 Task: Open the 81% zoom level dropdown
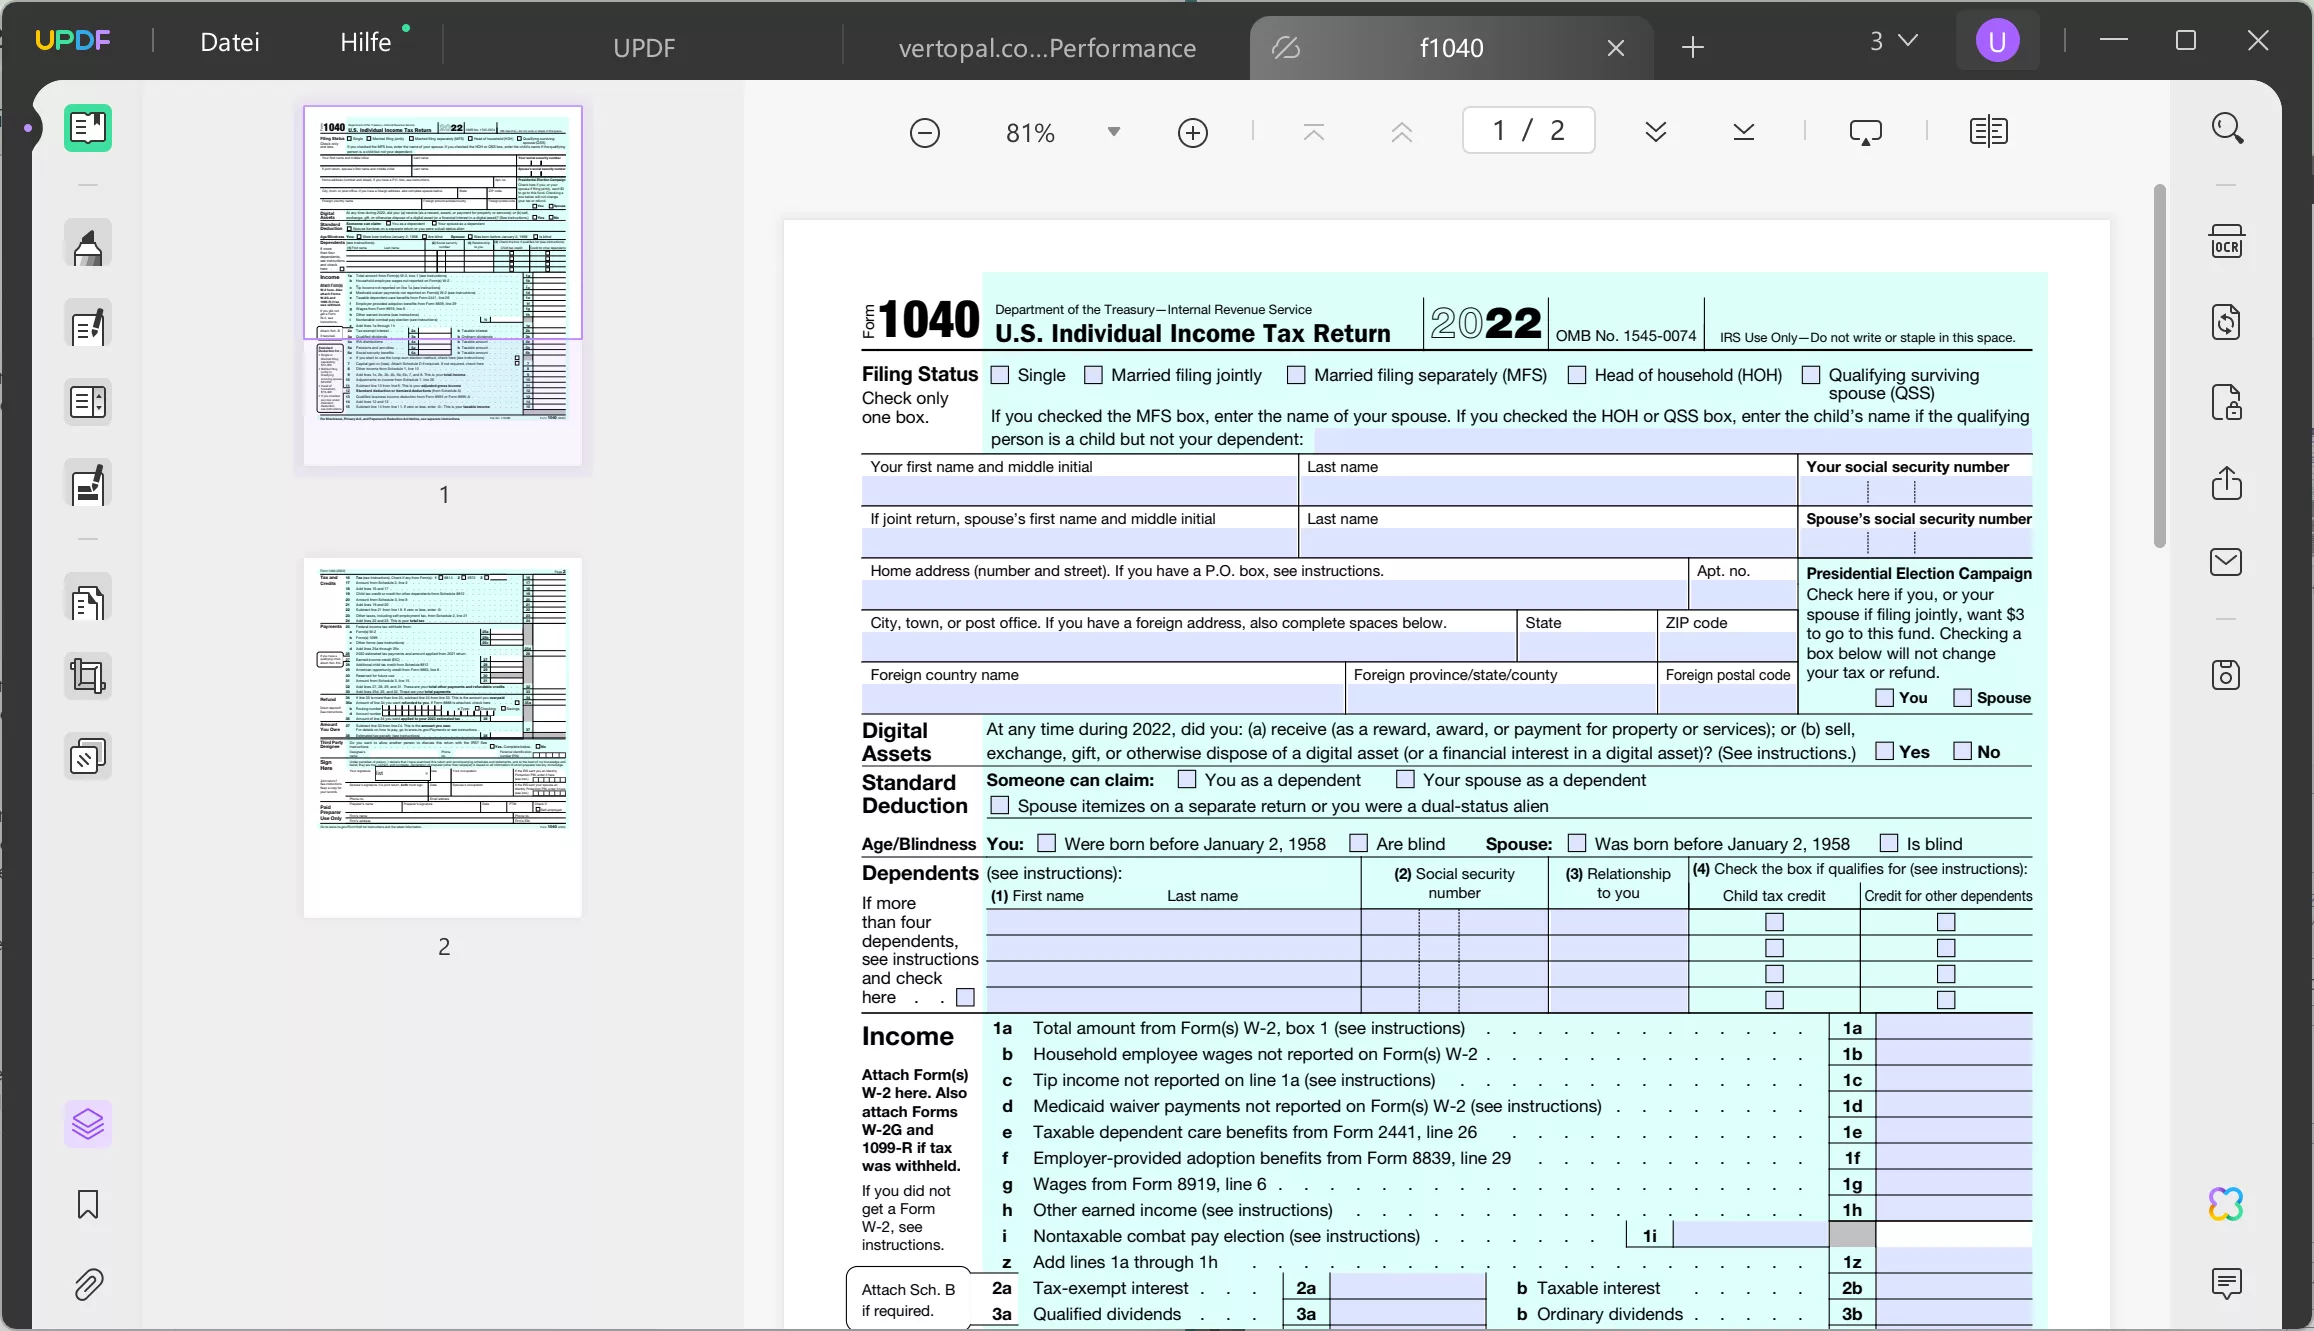coord(1112,131)
